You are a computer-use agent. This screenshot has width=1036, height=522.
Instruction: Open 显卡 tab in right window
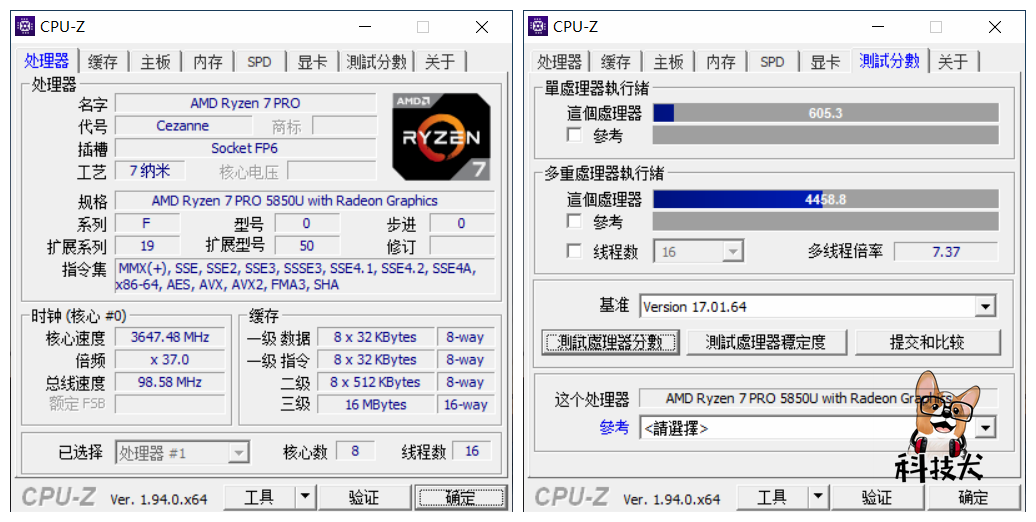(825, 62)
